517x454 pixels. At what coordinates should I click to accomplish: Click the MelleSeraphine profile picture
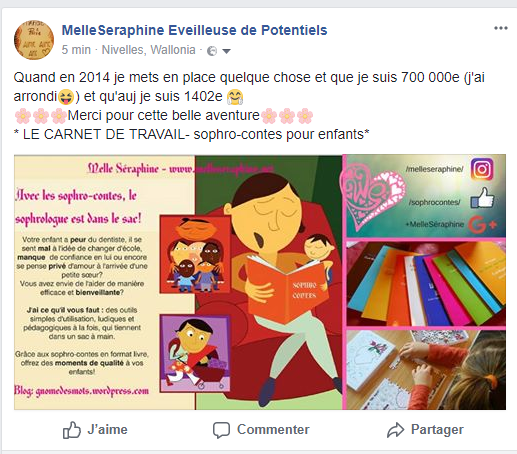[x=34, y=40]
